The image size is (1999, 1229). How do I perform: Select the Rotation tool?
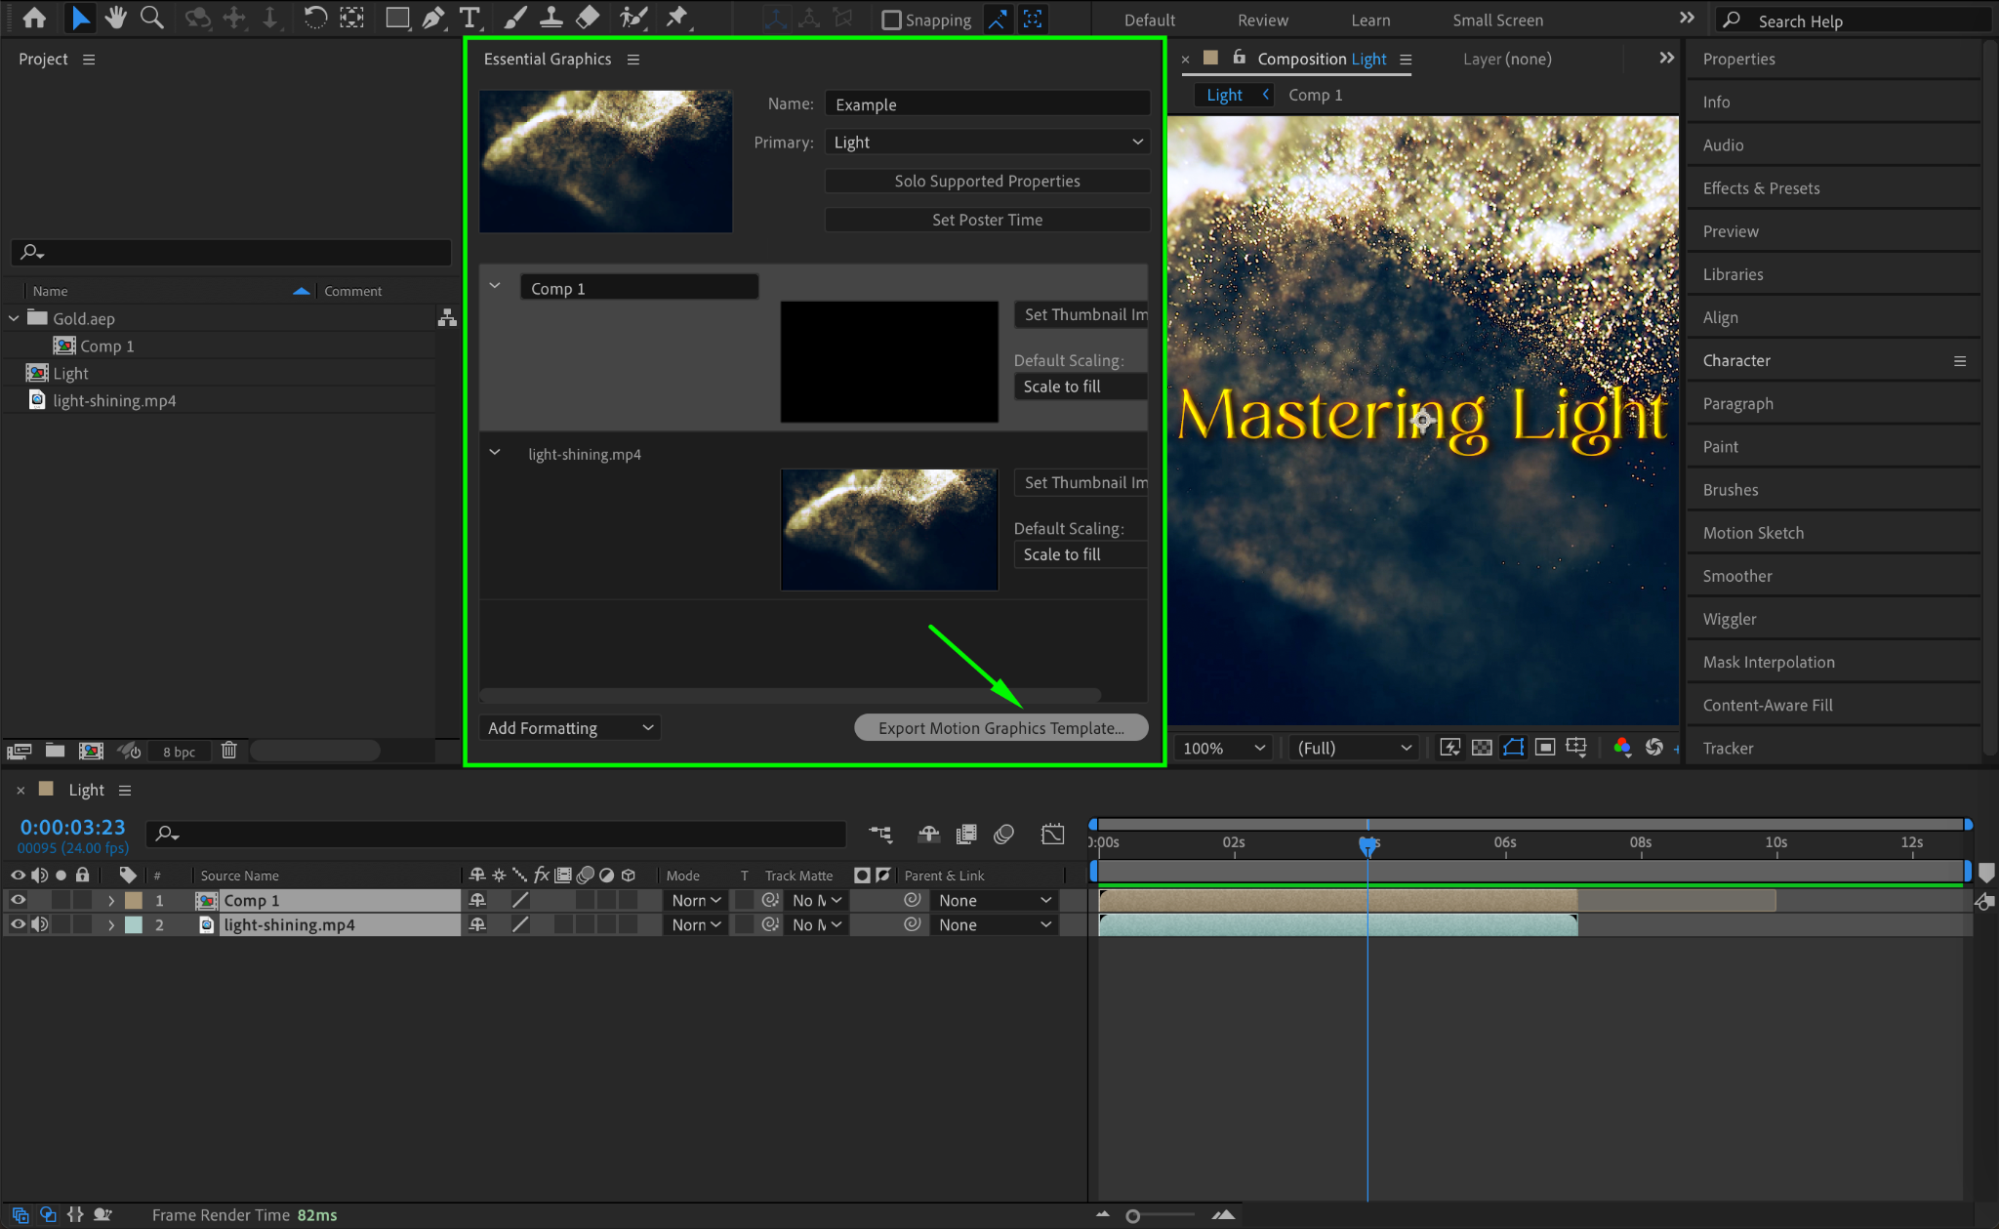pyautogui.click(x=315, y=17)
